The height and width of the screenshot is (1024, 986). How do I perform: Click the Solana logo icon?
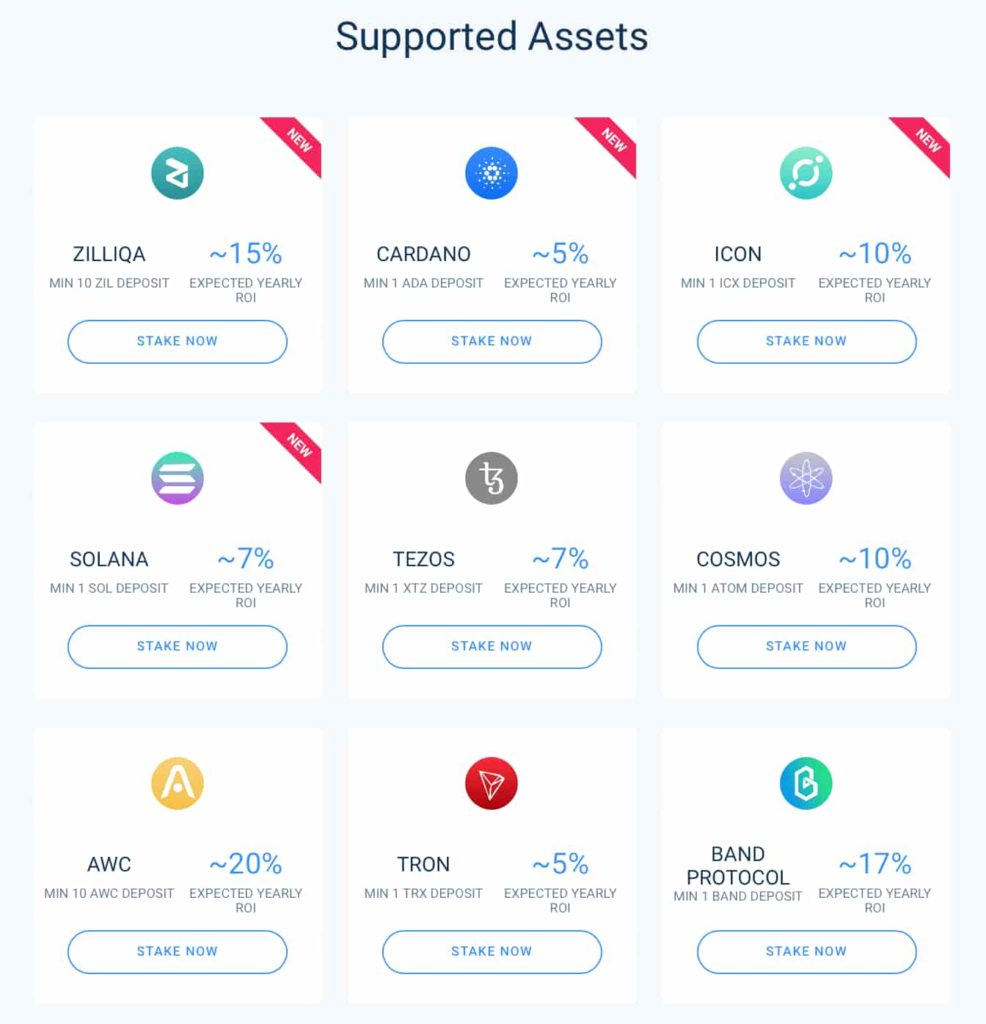tap(177, 477)
